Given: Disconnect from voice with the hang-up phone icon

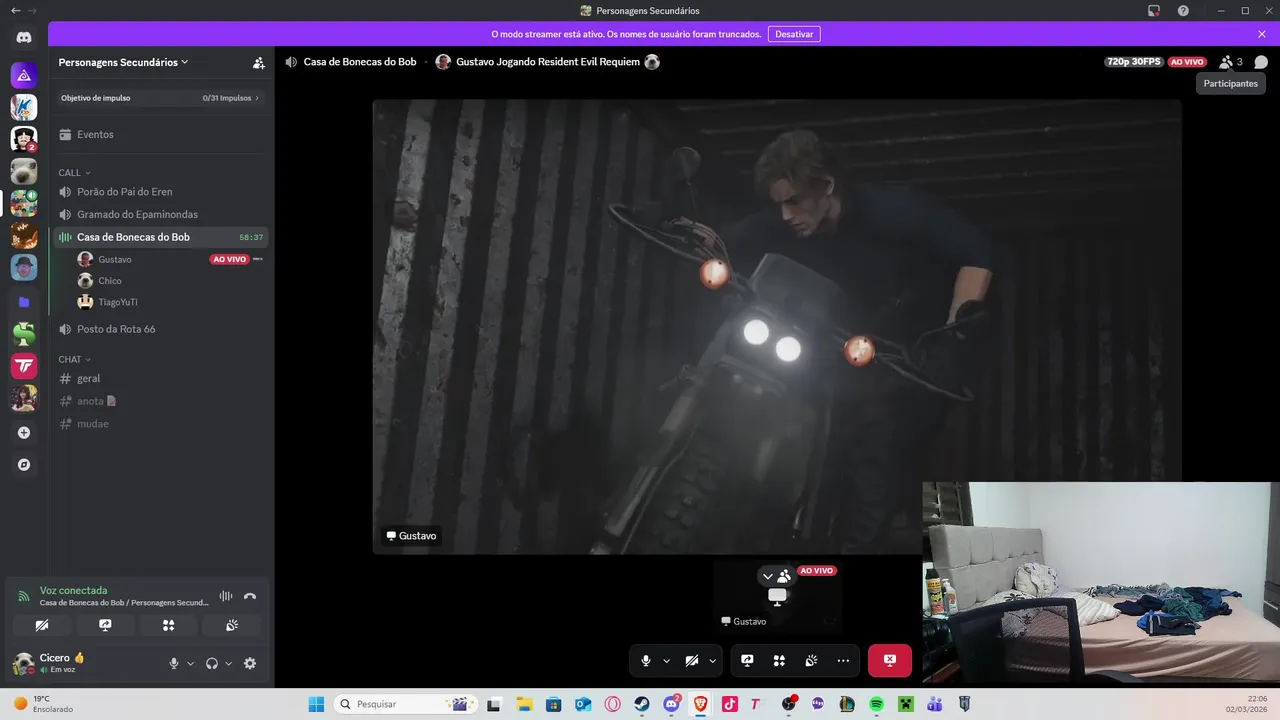Looking at the screenshot, I should (x=250, y=596).
